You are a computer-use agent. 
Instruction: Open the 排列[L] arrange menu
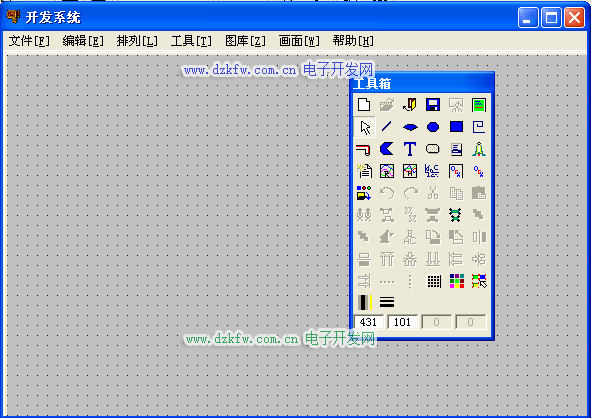137,41
